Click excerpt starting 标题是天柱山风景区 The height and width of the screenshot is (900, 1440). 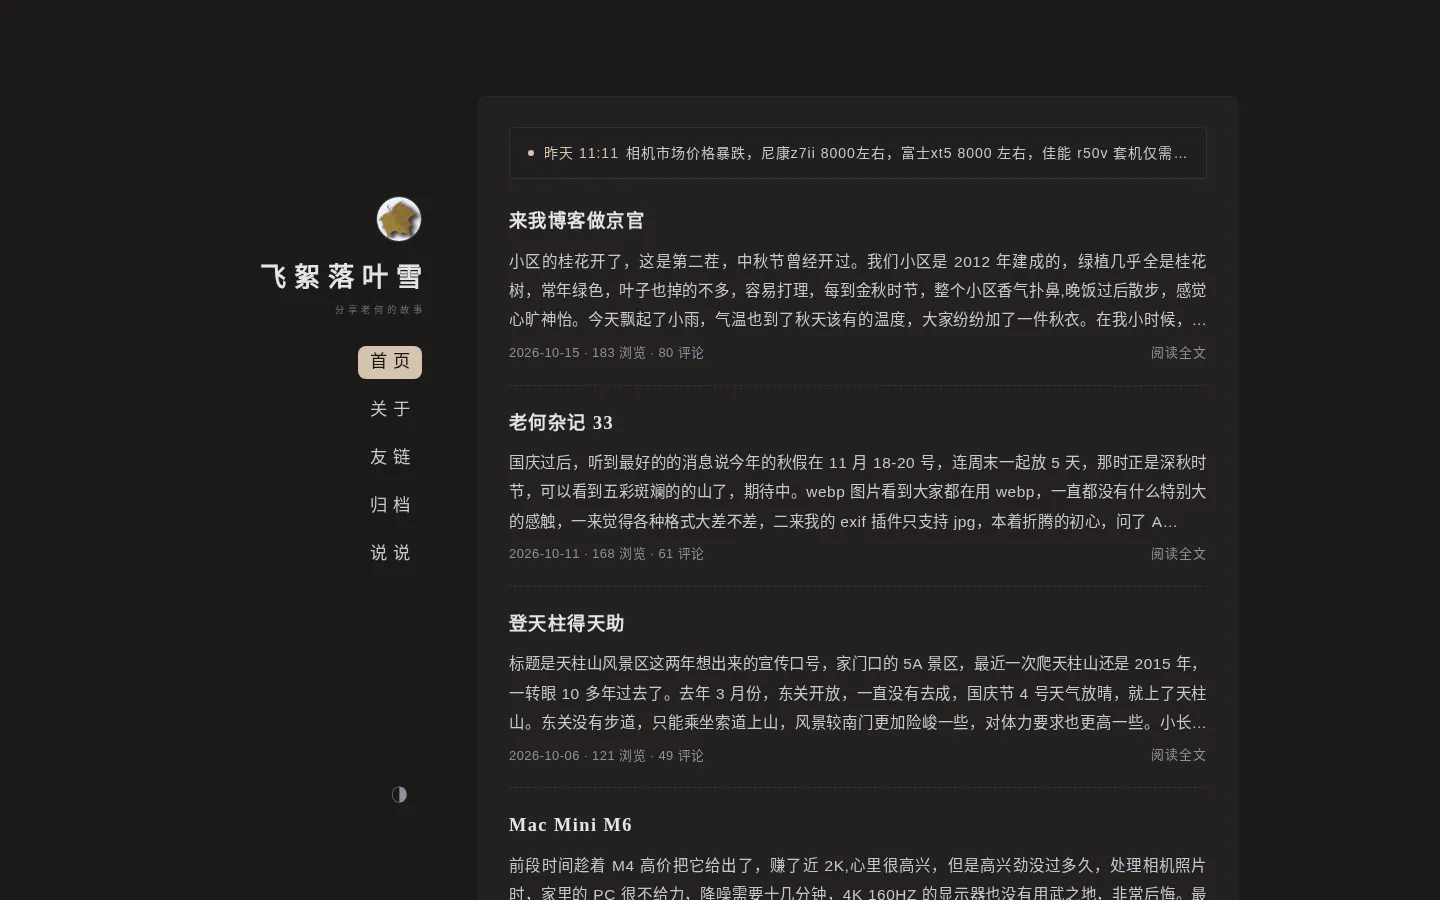tap(858, 693)
